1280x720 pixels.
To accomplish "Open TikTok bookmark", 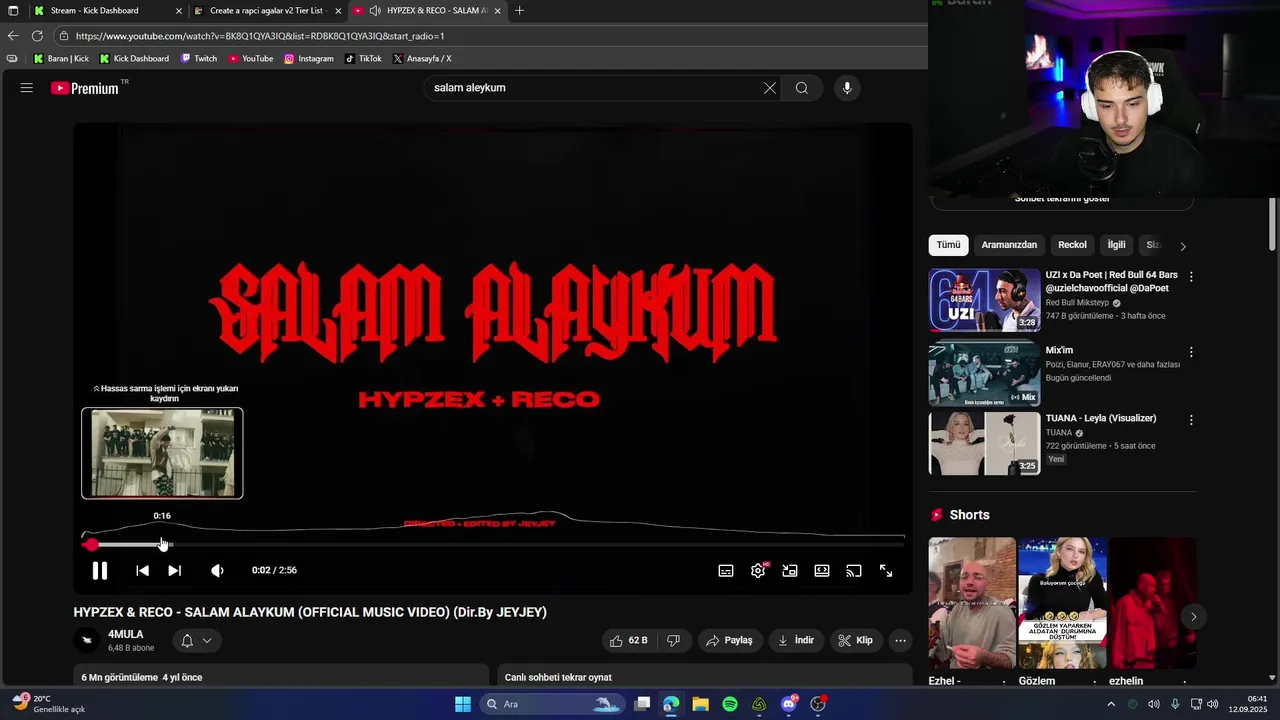I will coord(363,59).
